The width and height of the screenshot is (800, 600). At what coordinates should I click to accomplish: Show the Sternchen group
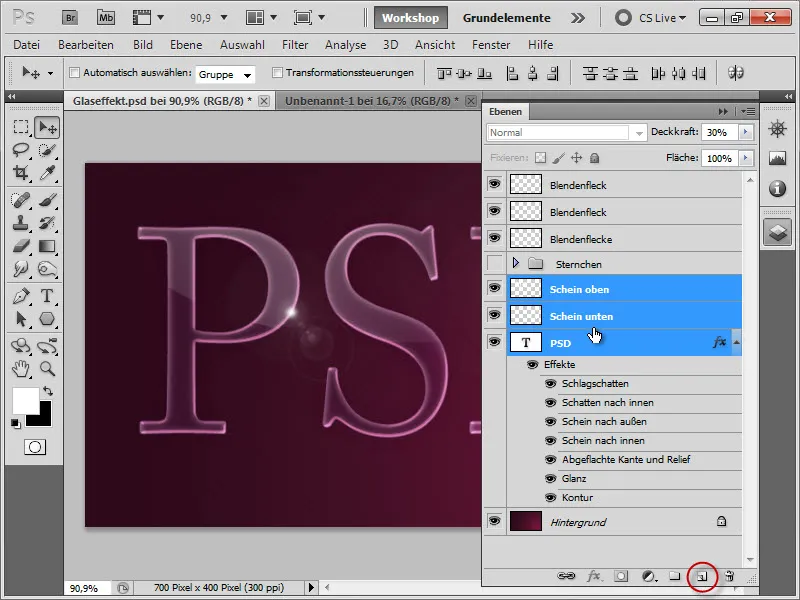point(494,263)
